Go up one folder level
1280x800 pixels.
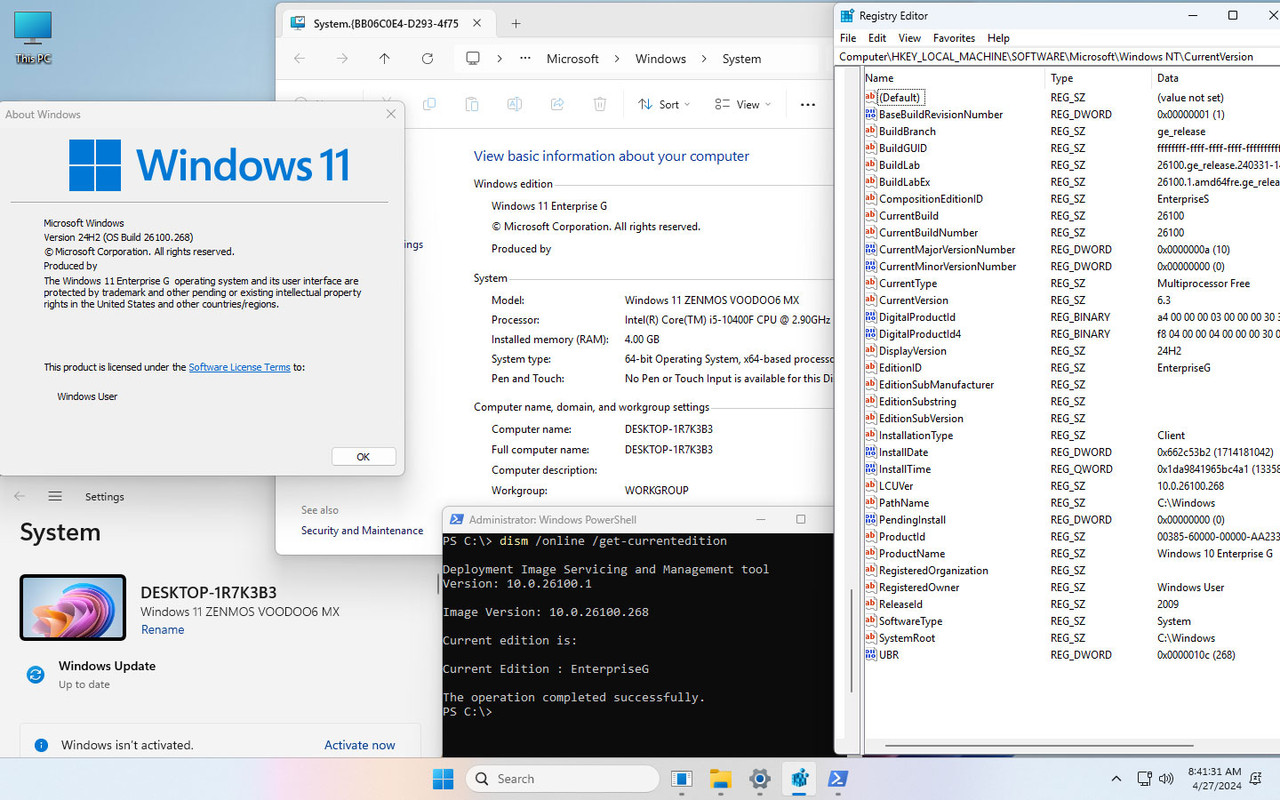click(x=384, y=59)
